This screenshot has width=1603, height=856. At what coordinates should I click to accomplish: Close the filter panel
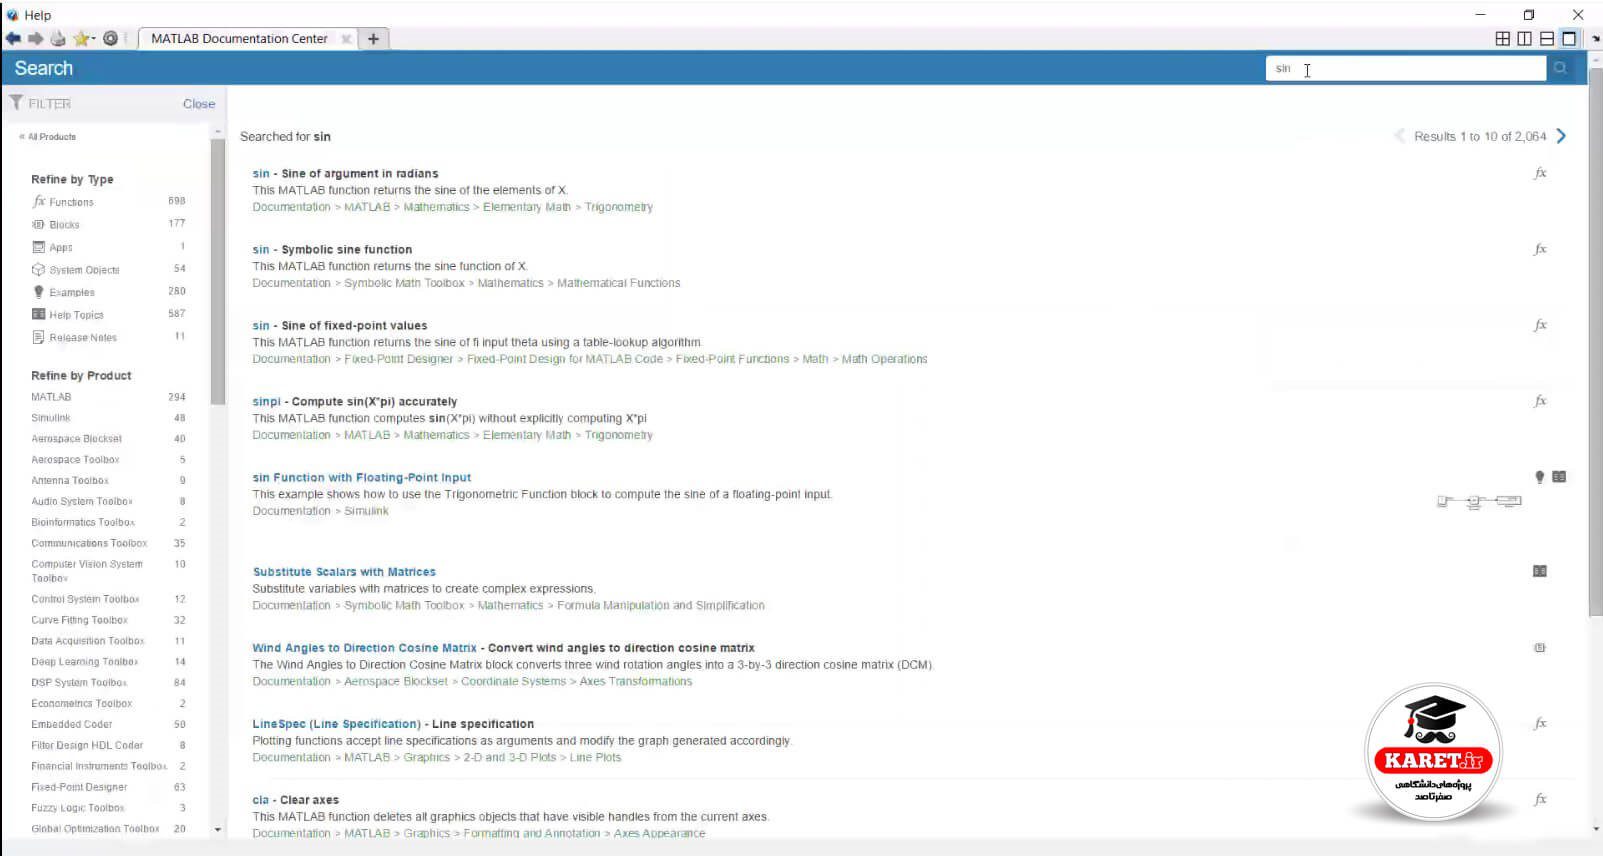click(199, 104)
